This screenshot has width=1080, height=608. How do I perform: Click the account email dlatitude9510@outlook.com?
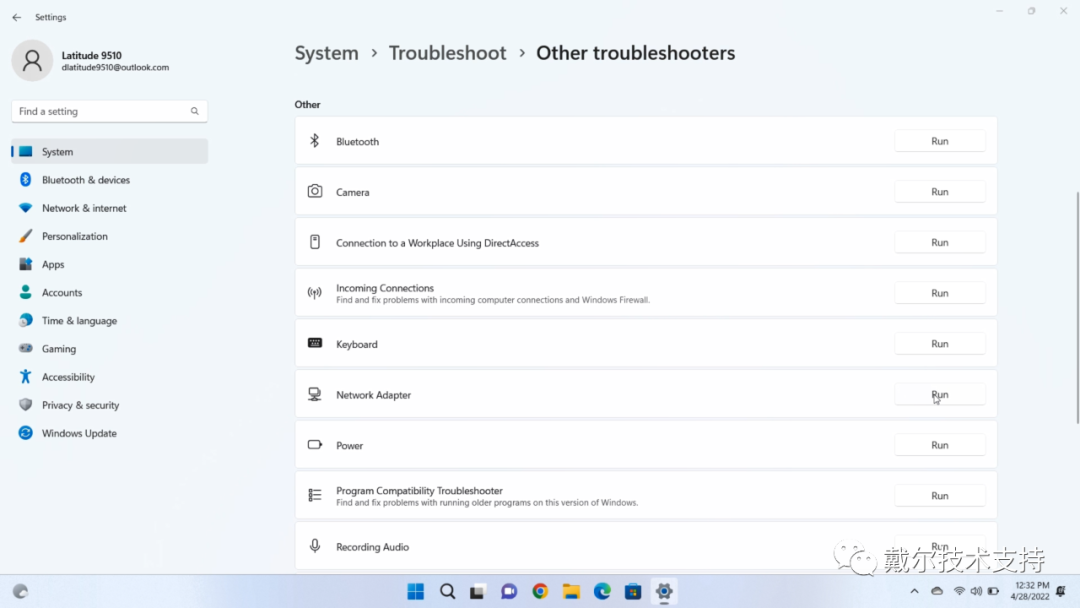click(115, 67)
